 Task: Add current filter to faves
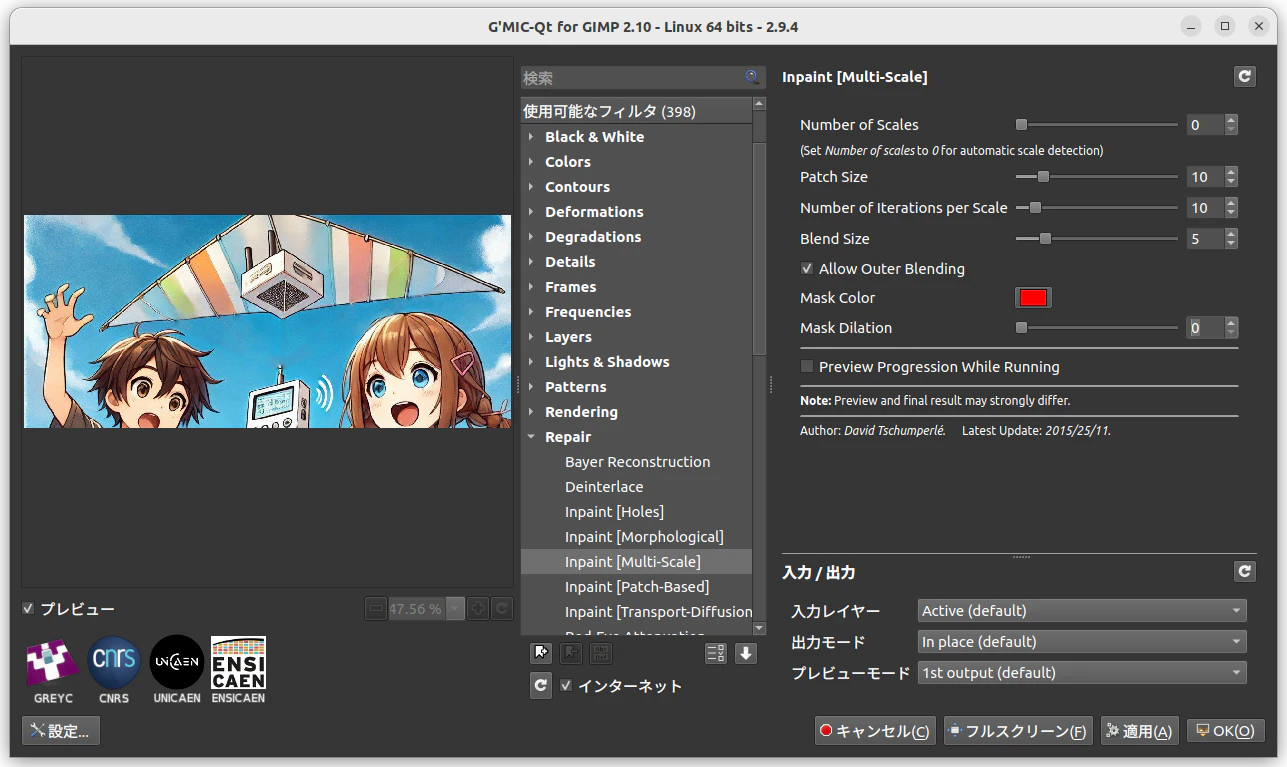541,652
